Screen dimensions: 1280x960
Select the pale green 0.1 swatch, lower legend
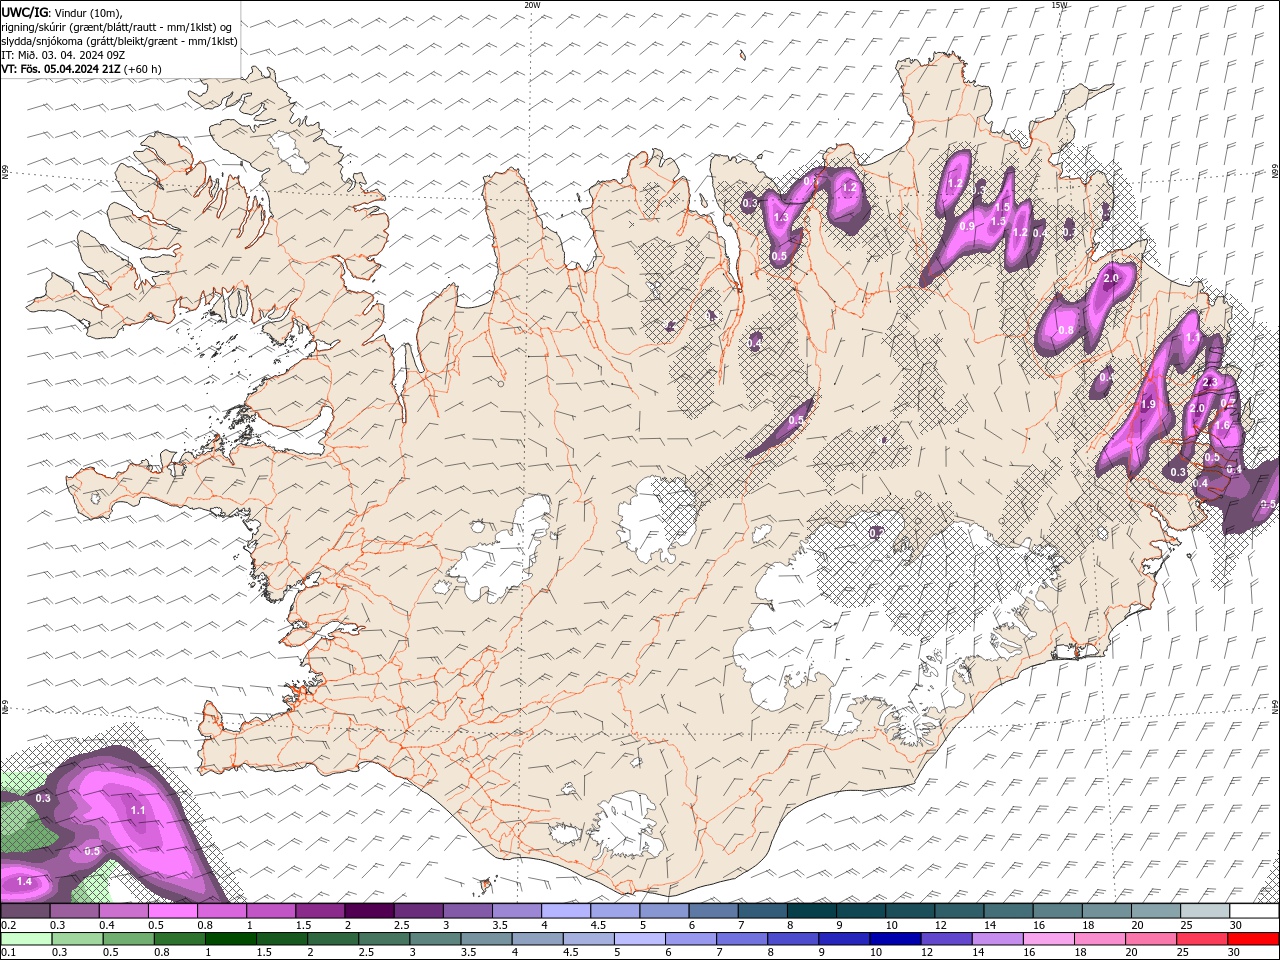(x=26, y=939)
